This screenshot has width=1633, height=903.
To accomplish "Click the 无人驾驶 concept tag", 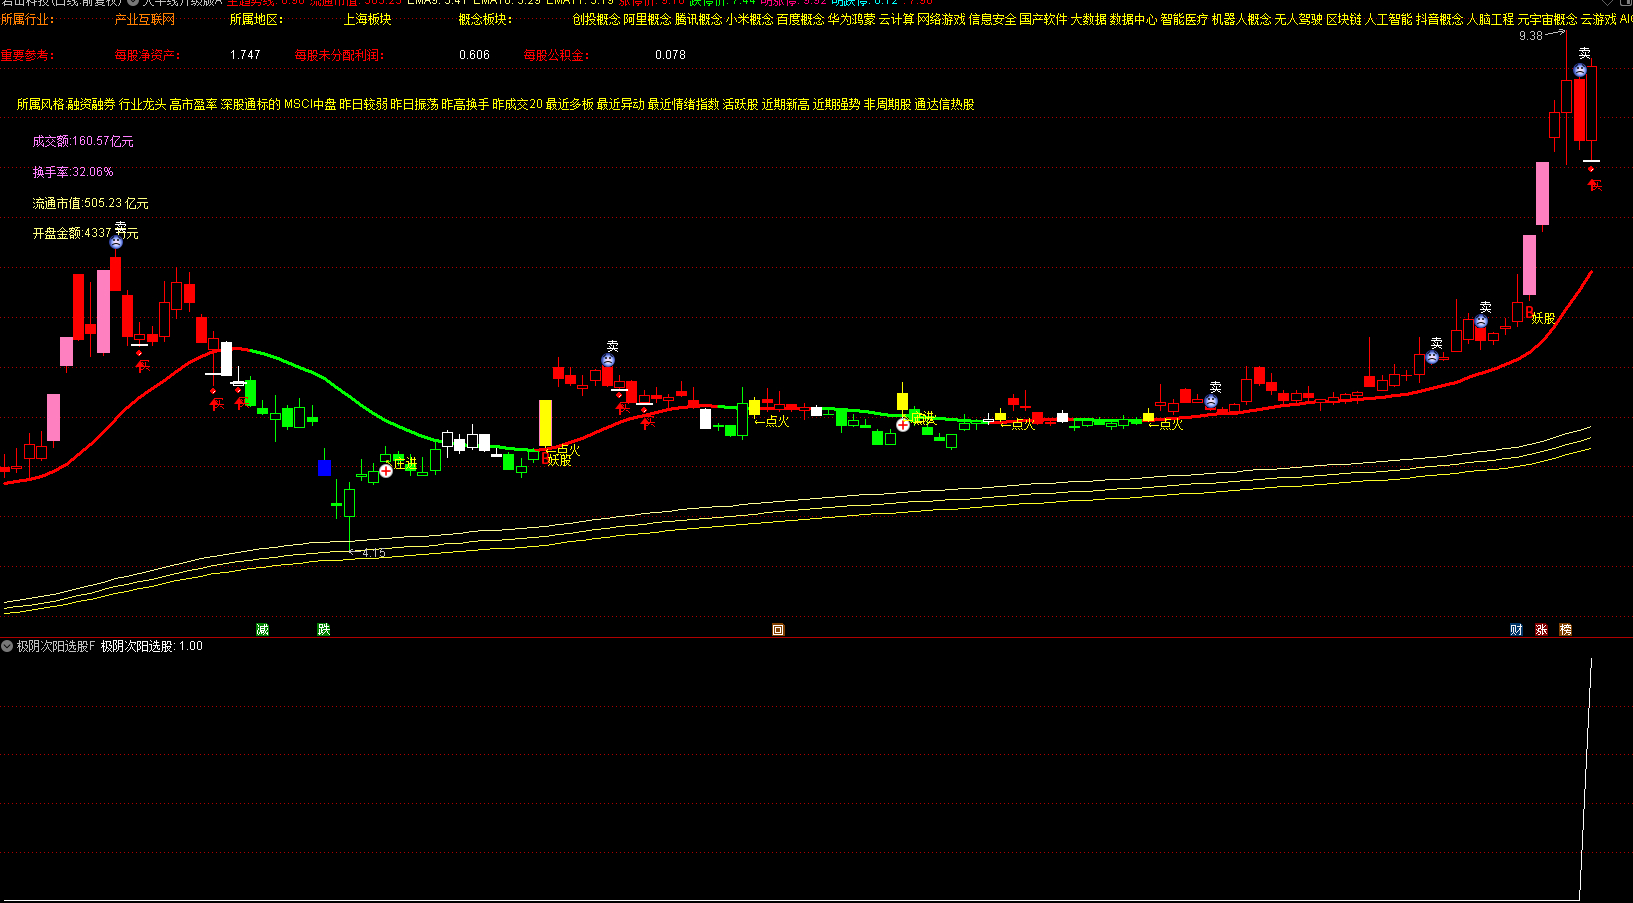I will (1298, 19).
